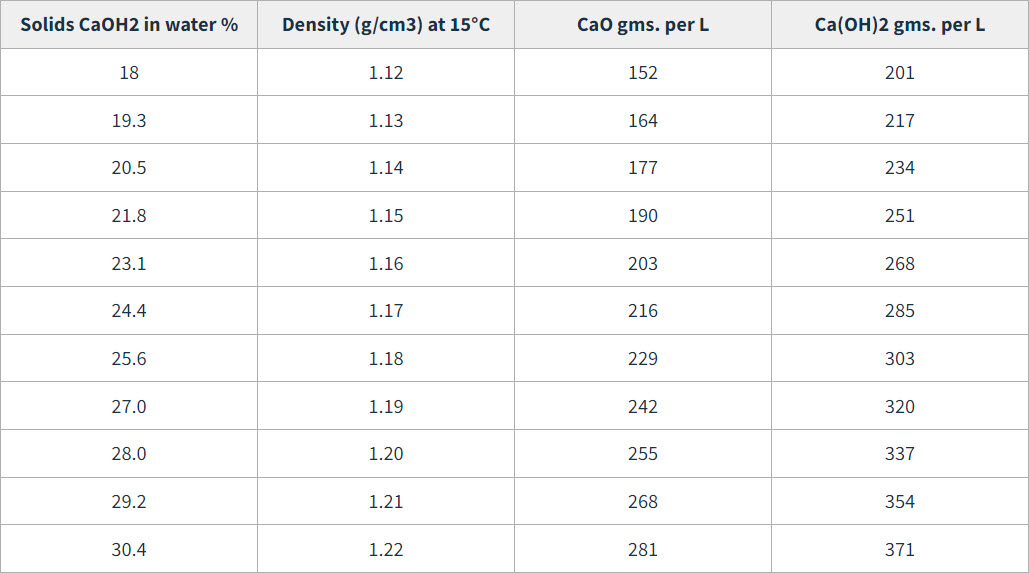Viewport: 1029px width, 573px height.
Task: Click the 24.4 solids percentage cell
Action: point(129,311)
